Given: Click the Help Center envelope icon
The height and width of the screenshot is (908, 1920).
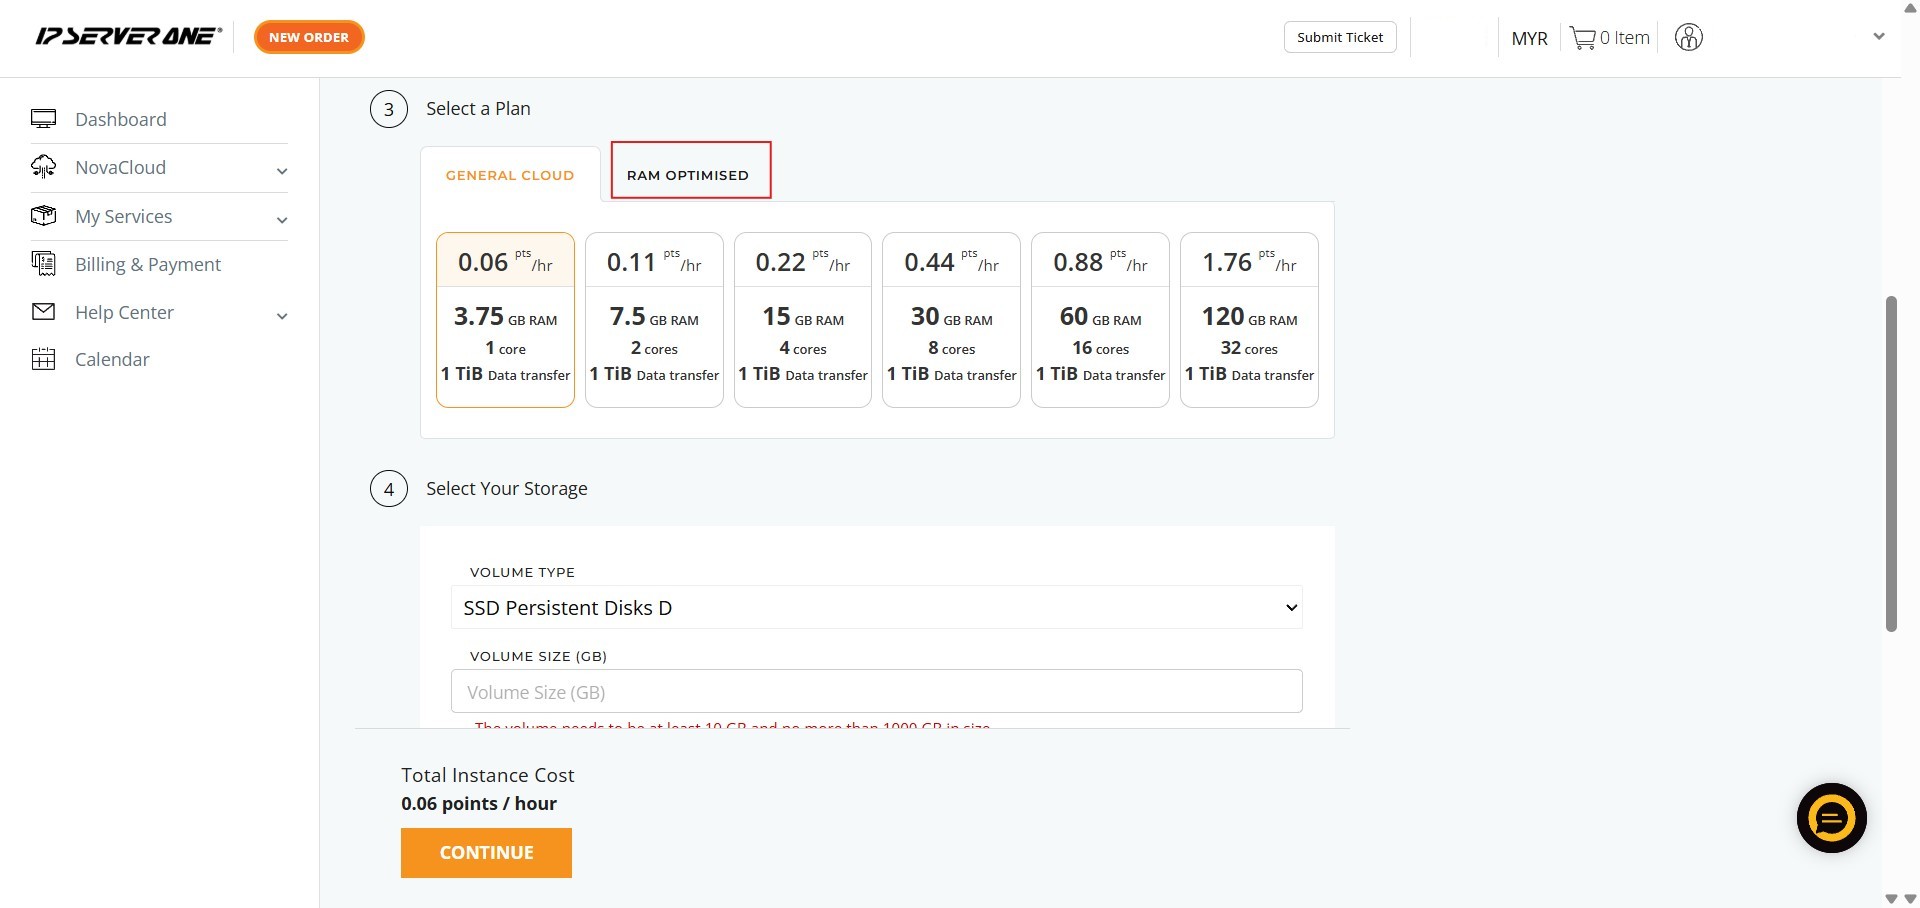Looking at the screenshot, I should (x=43, y=312).
